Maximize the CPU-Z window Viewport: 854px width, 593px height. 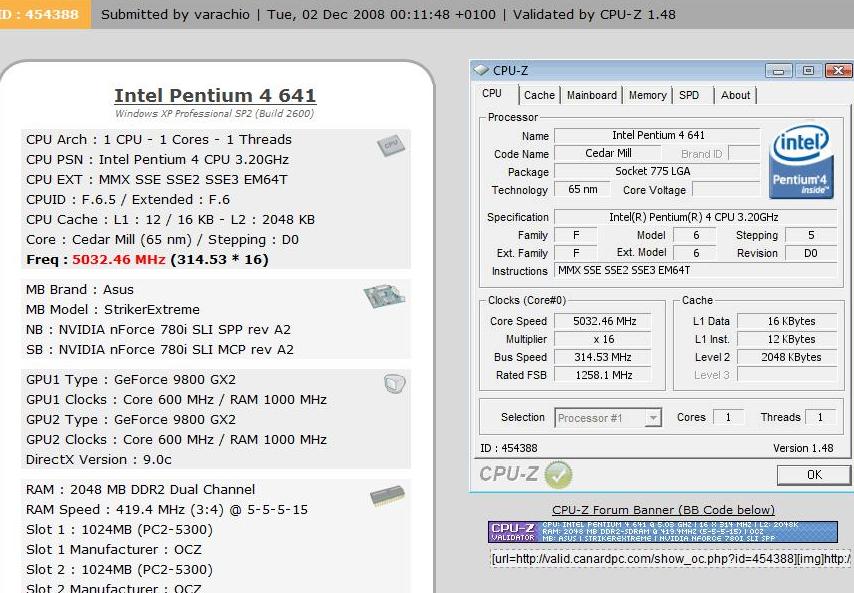(808, 71)
